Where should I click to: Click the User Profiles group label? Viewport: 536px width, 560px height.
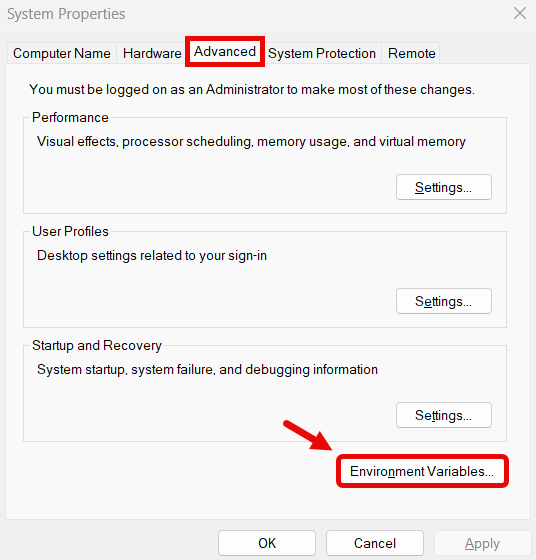tap(70, 231)
